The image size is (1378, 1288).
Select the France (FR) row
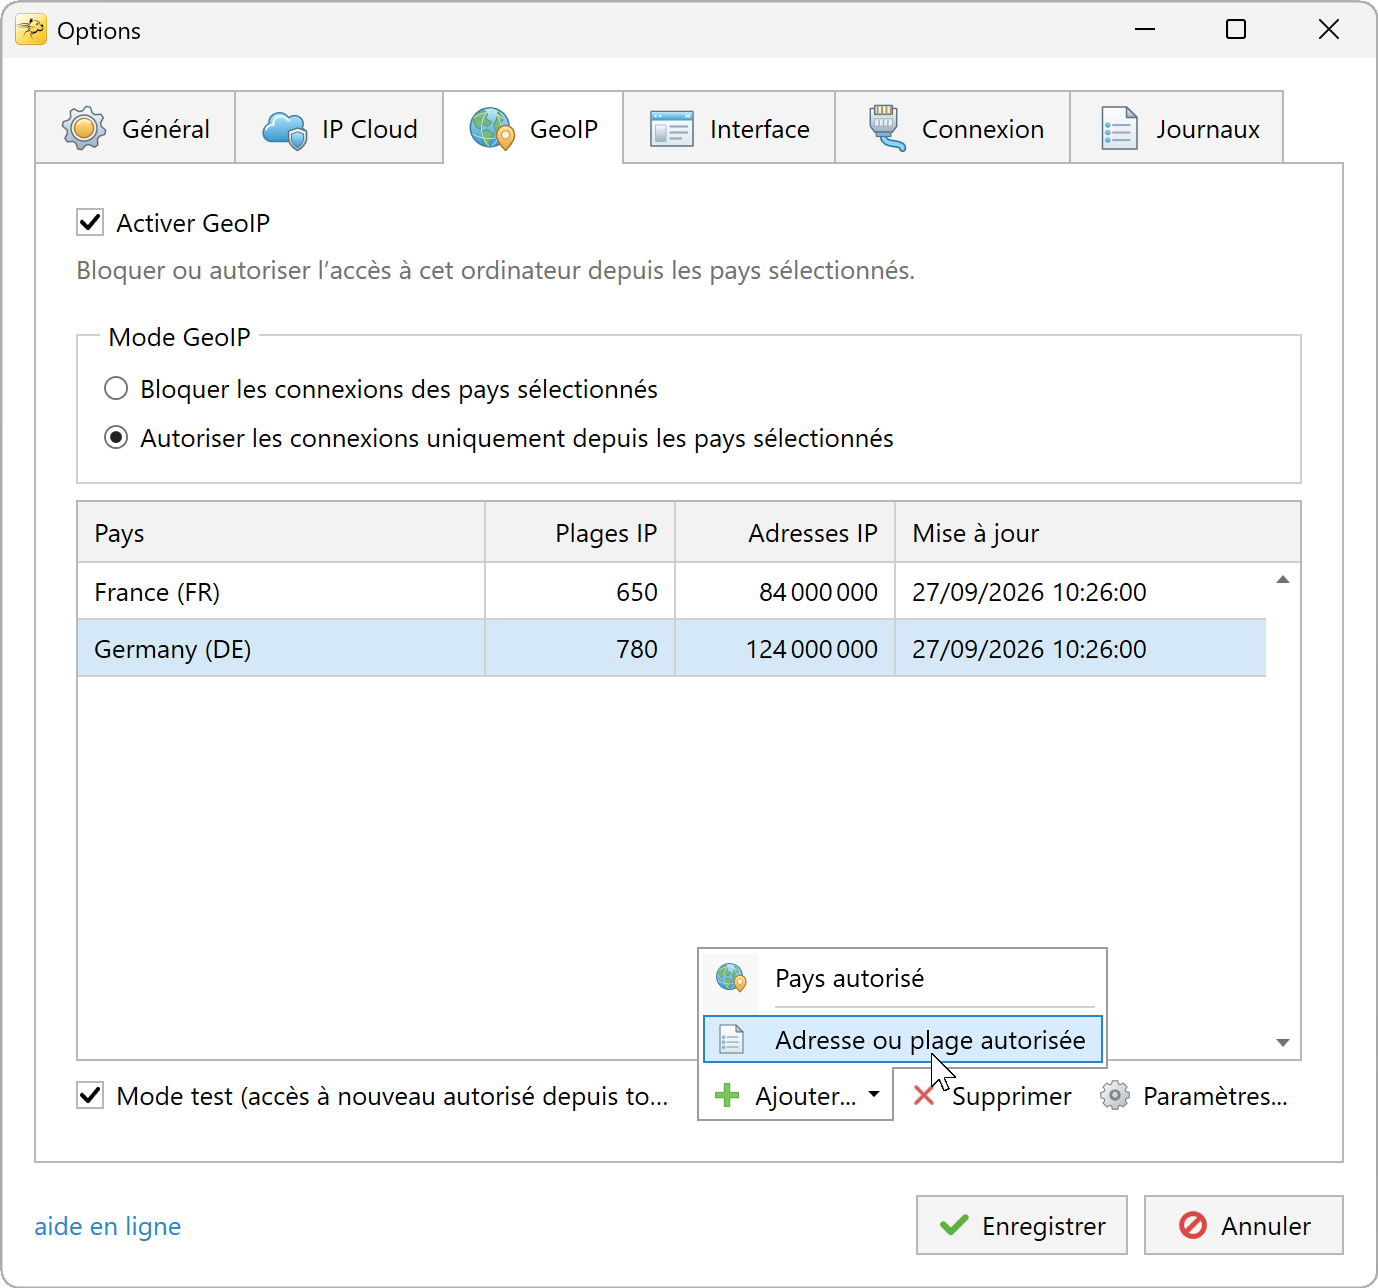pyautogui.click(x=672, y=592)
